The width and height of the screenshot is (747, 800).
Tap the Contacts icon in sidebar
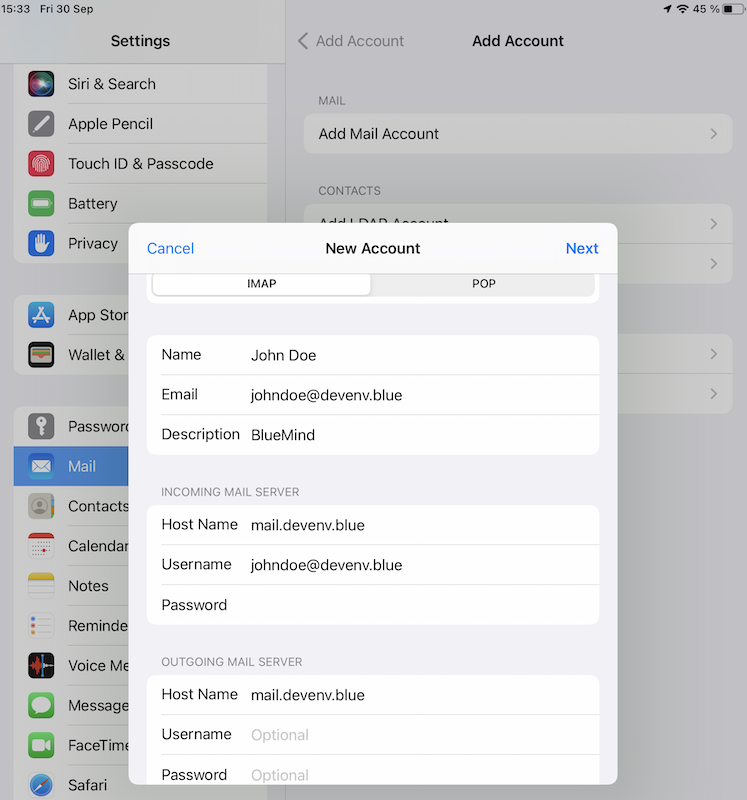pyautogui.click(x=41, y=506)
